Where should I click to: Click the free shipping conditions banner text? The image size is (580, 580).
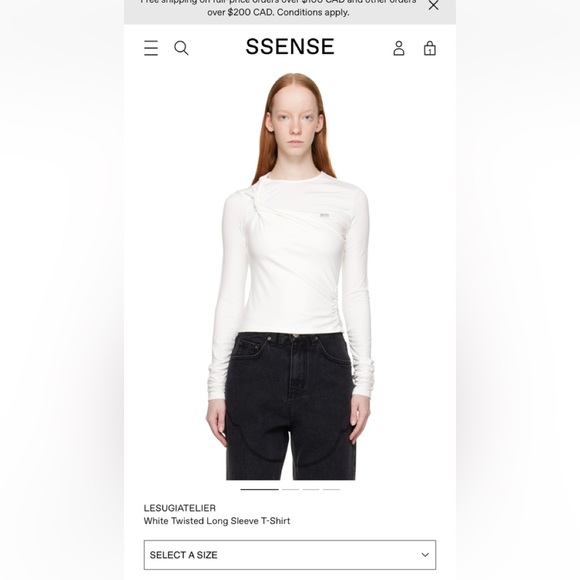tap(278, 8)
